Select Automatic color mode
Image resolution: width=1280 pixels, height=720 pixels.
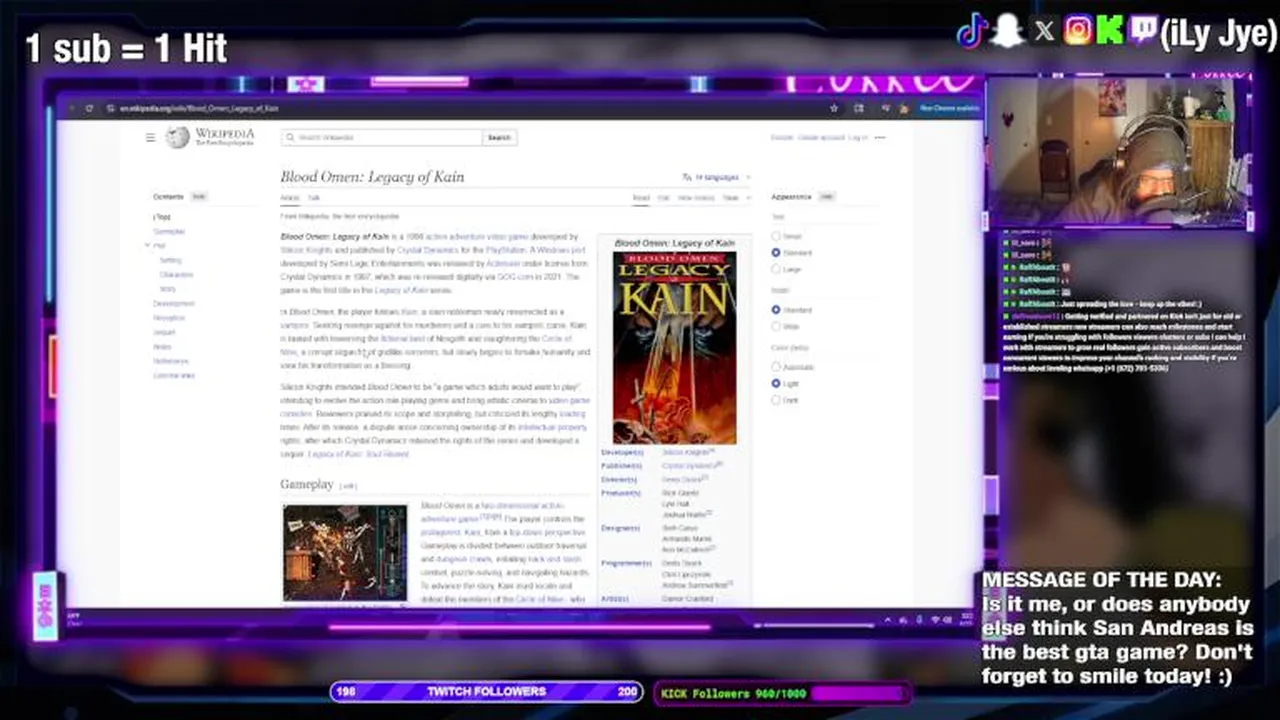[x=776, y=367]
